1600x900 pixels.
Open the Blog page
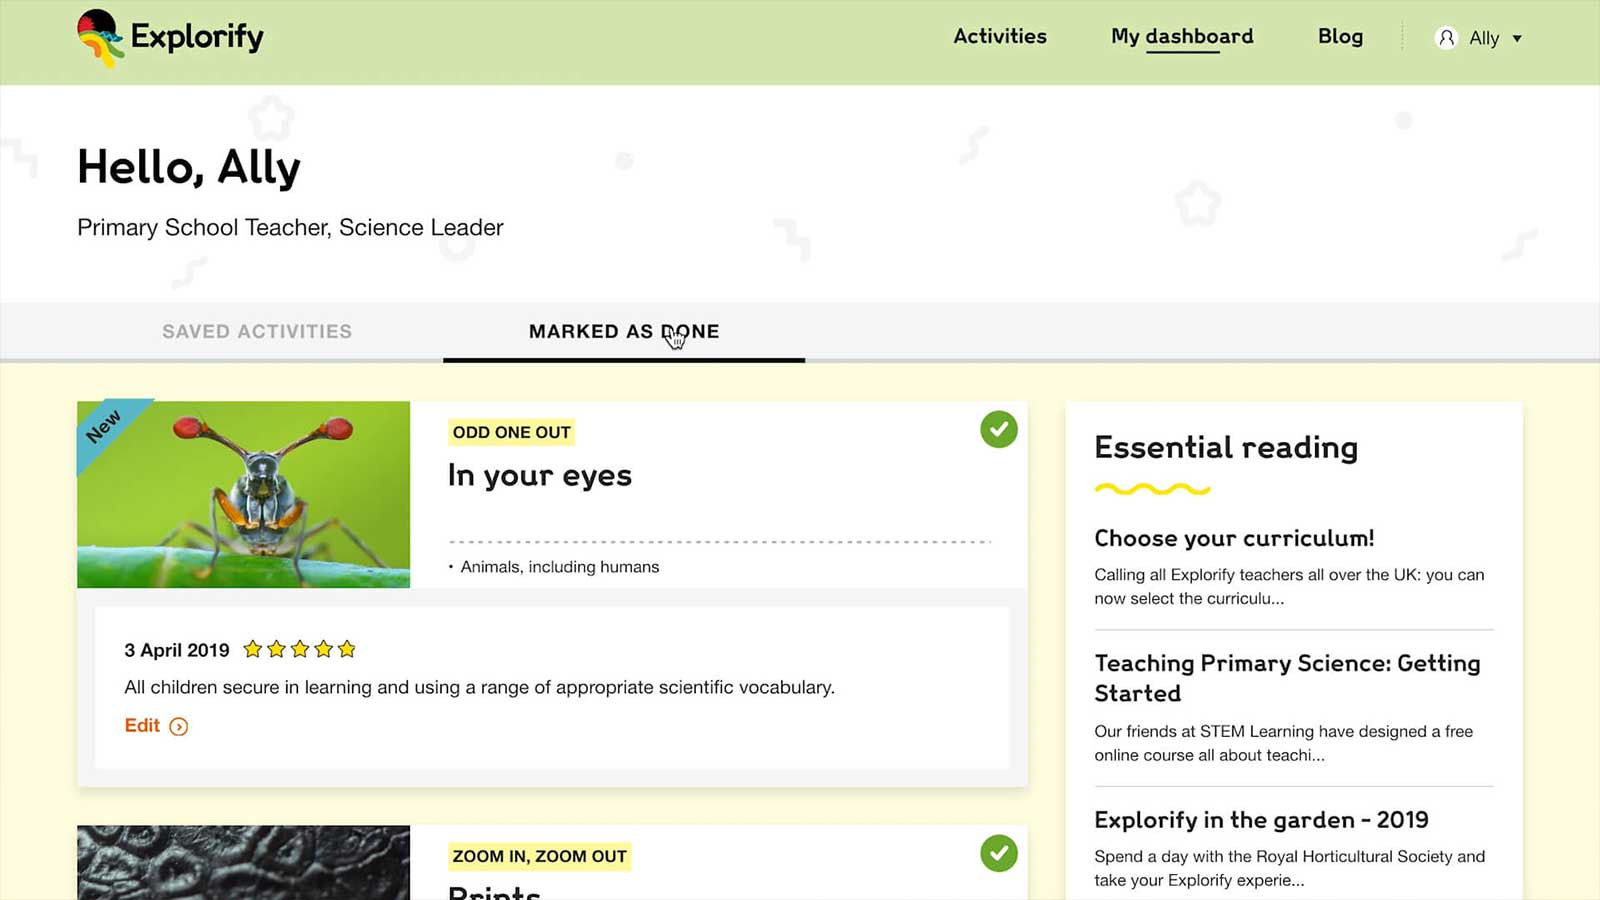click(x=1340, y=36)
